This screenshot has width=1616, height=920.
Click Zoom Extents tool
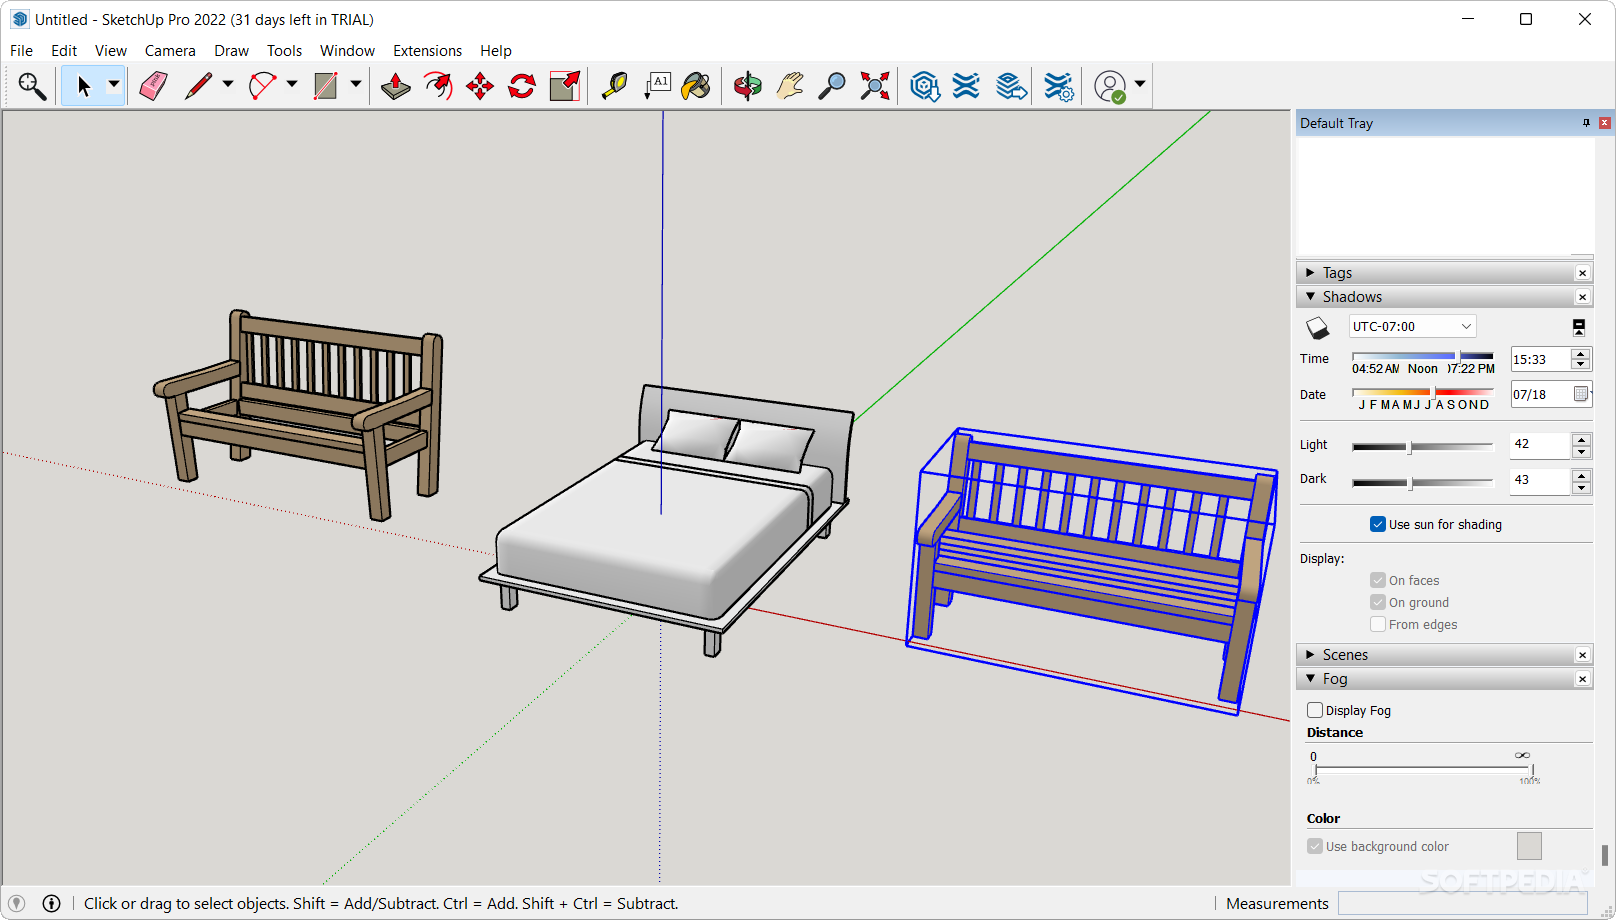pyautogui.click(x=875, y=87)
